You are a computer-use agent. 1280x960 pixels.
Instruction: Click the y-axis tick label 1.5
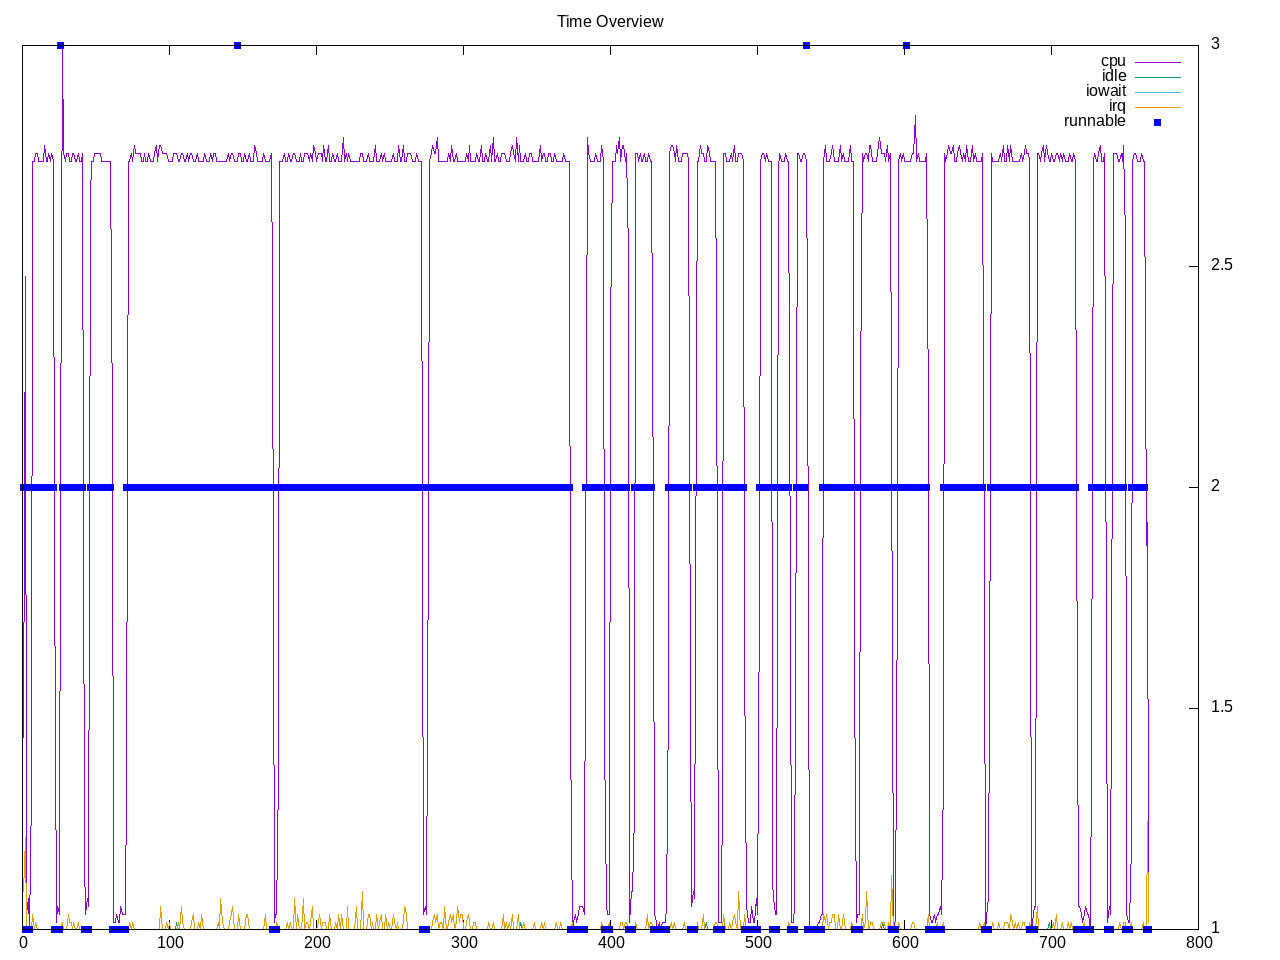(1221, 707)
